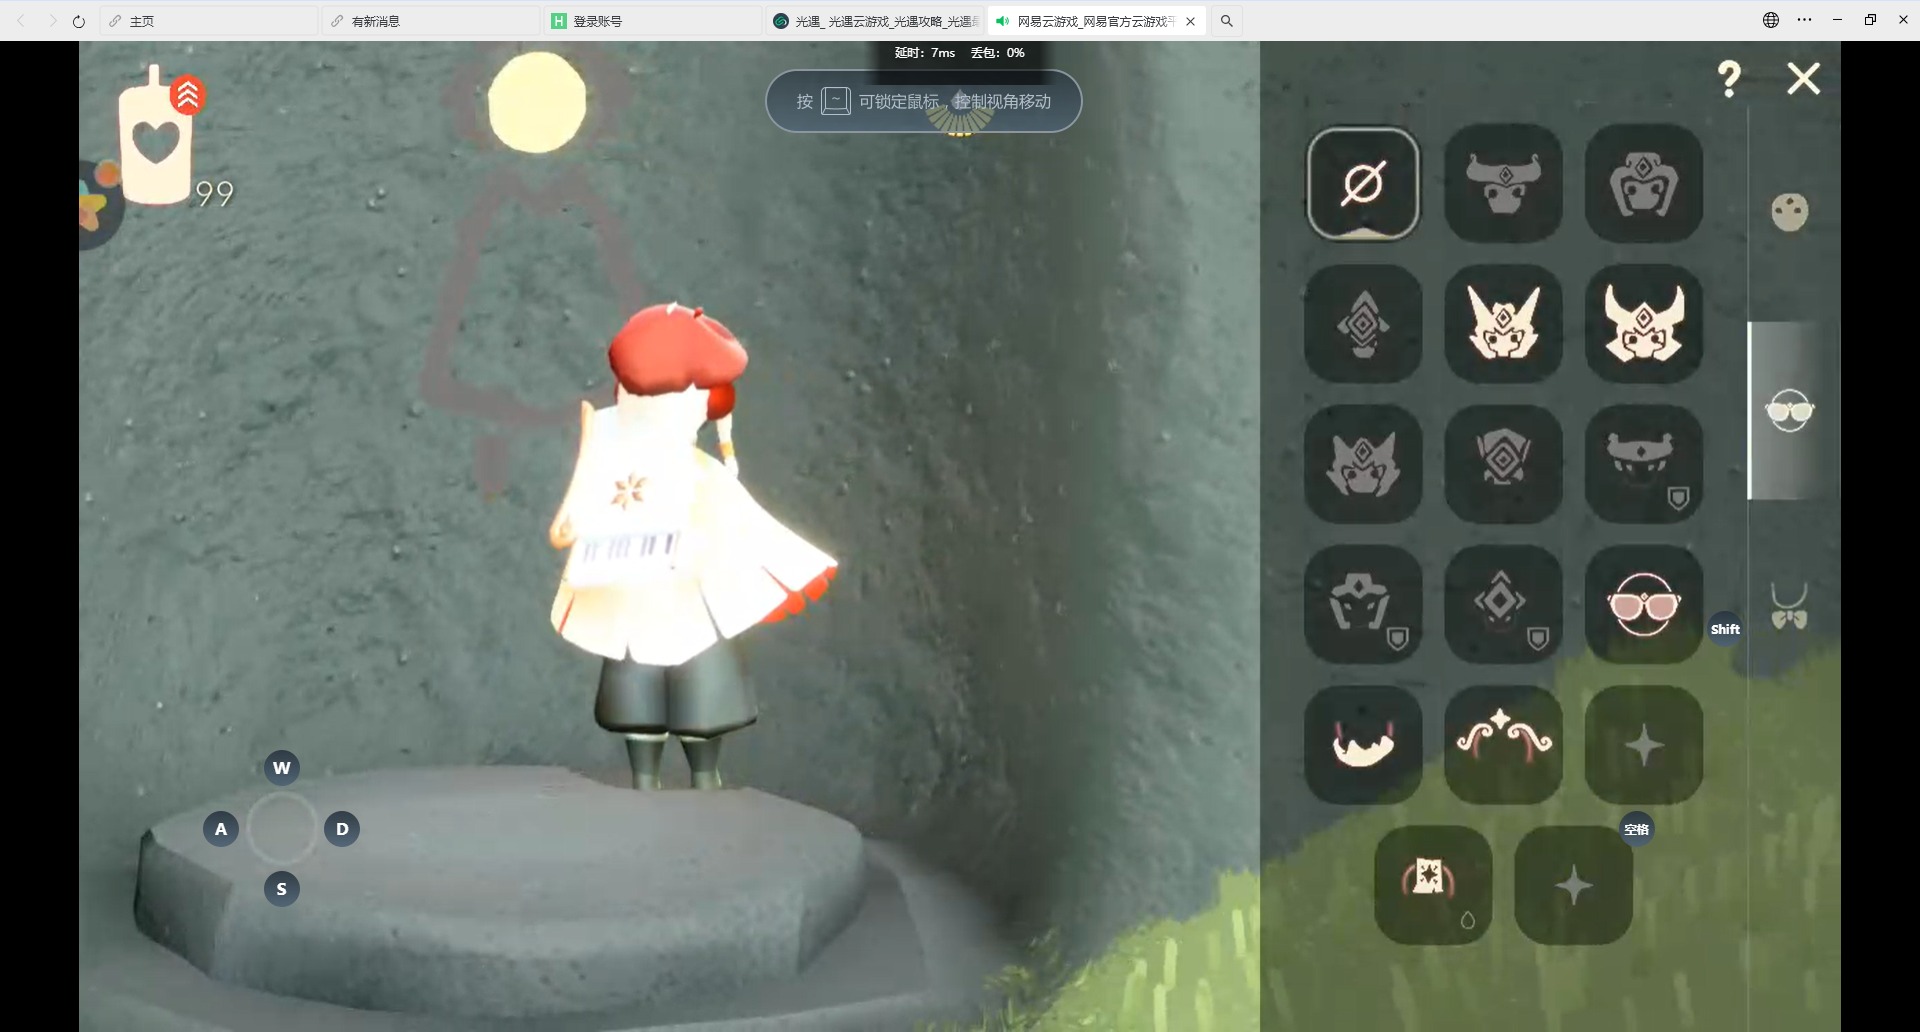Open the globe language icon in title bar
Viewport: 1920px width, 1032px height.
[x=1771, y=20]
